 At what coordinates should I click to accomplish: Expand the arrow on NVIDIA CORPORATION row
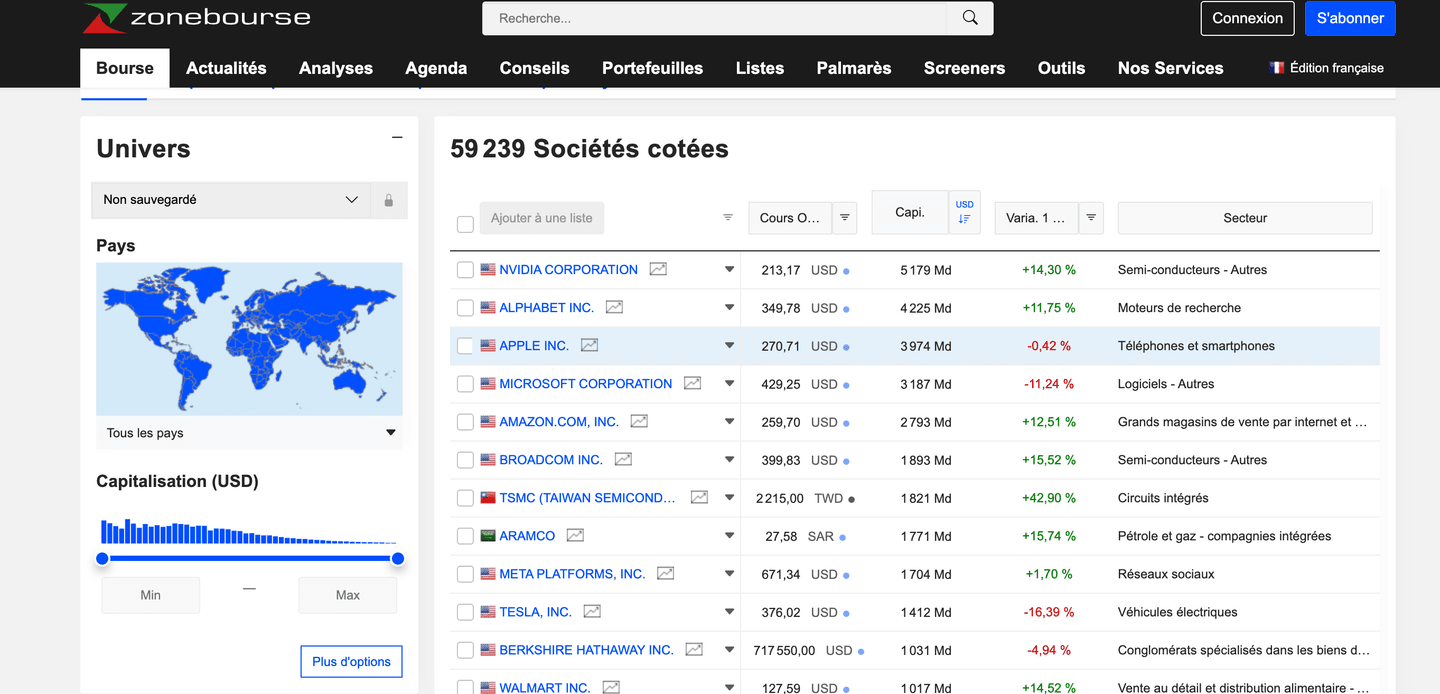coord(729,269)
